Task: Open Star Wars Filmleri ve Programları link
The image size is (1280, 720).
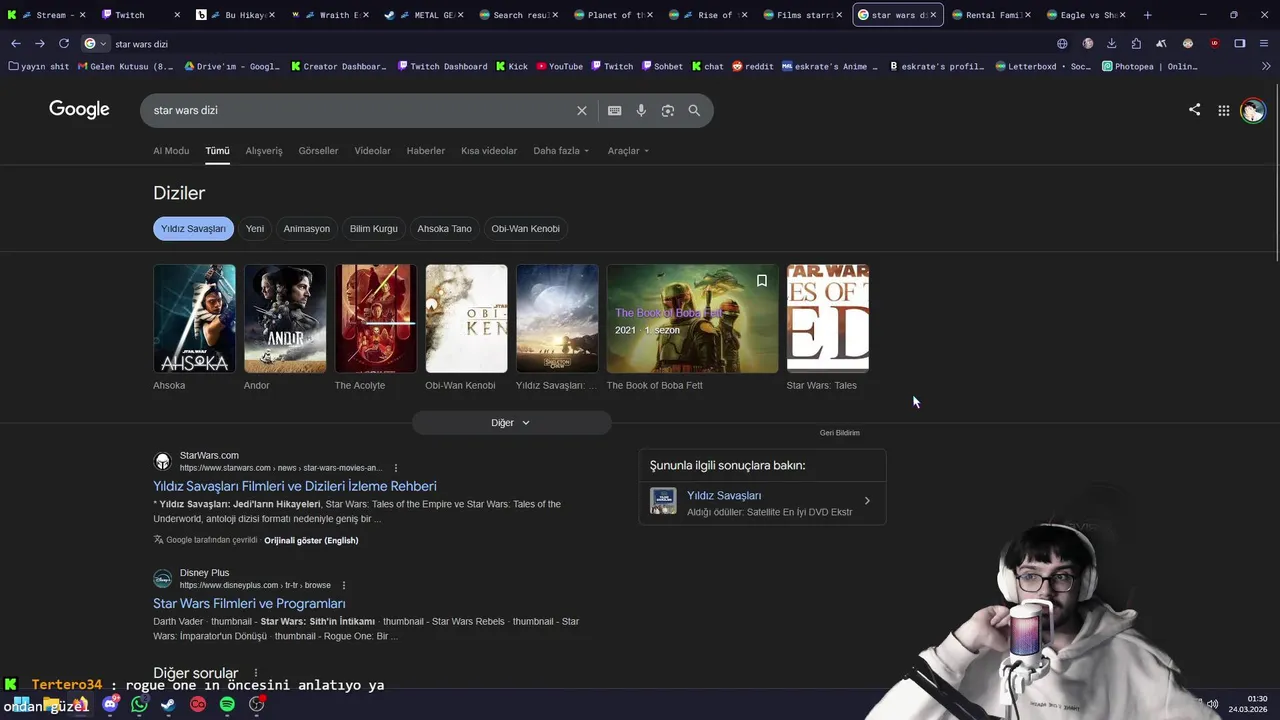Action: tap(249, 604)
